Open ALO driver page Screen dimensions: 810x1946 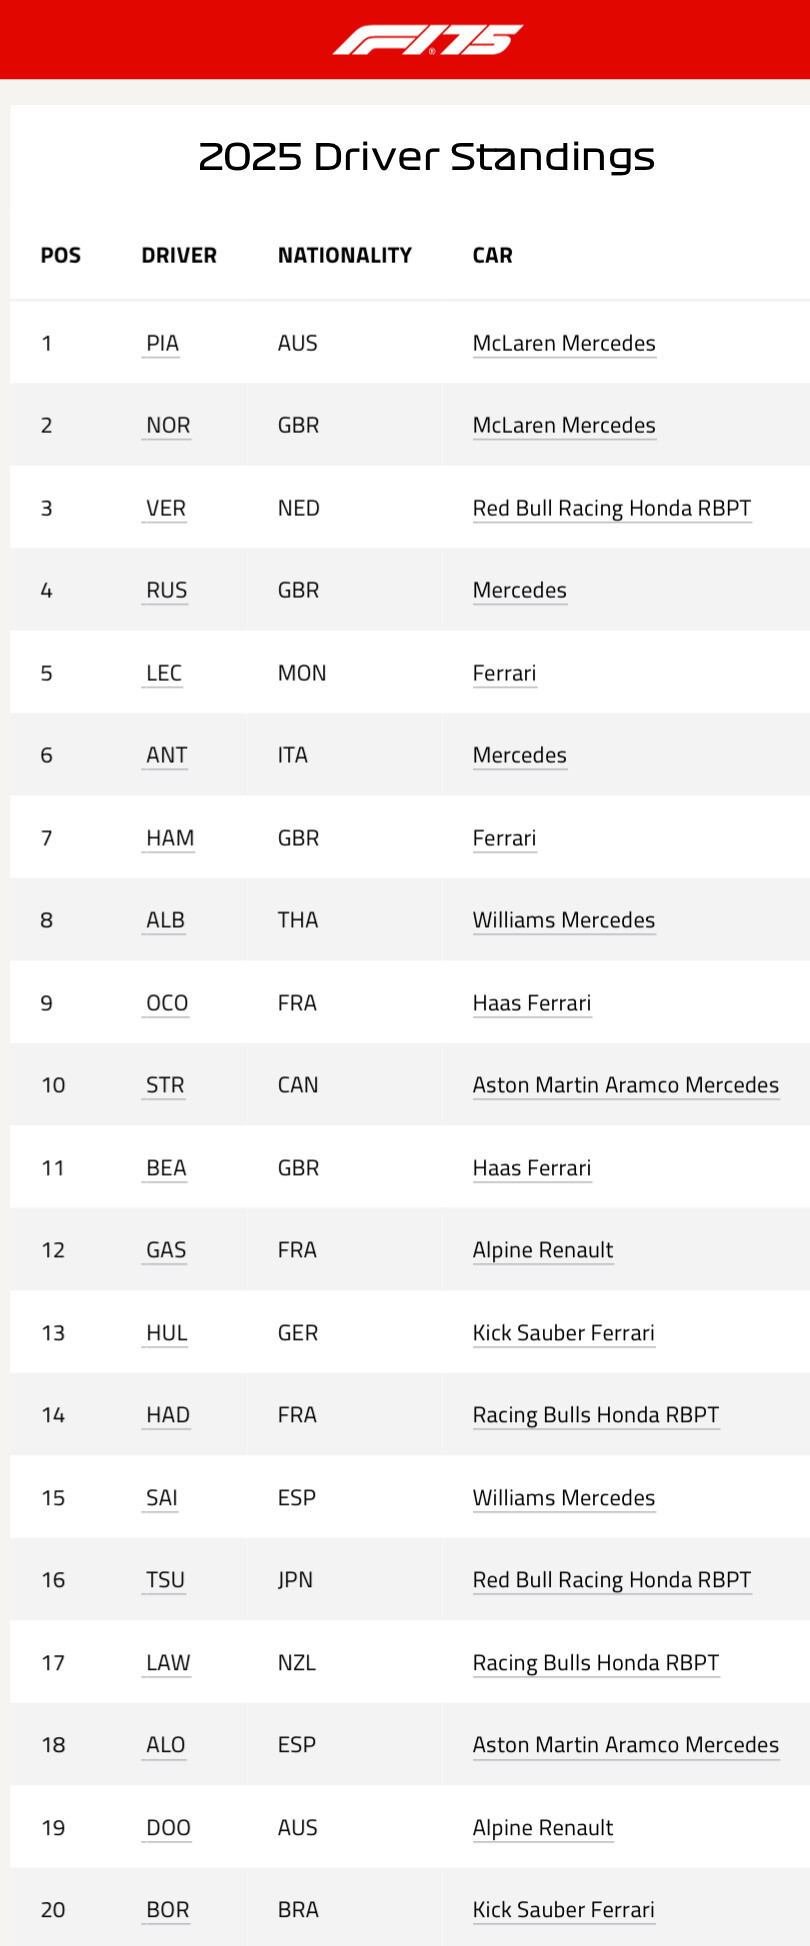(166, 1745)
